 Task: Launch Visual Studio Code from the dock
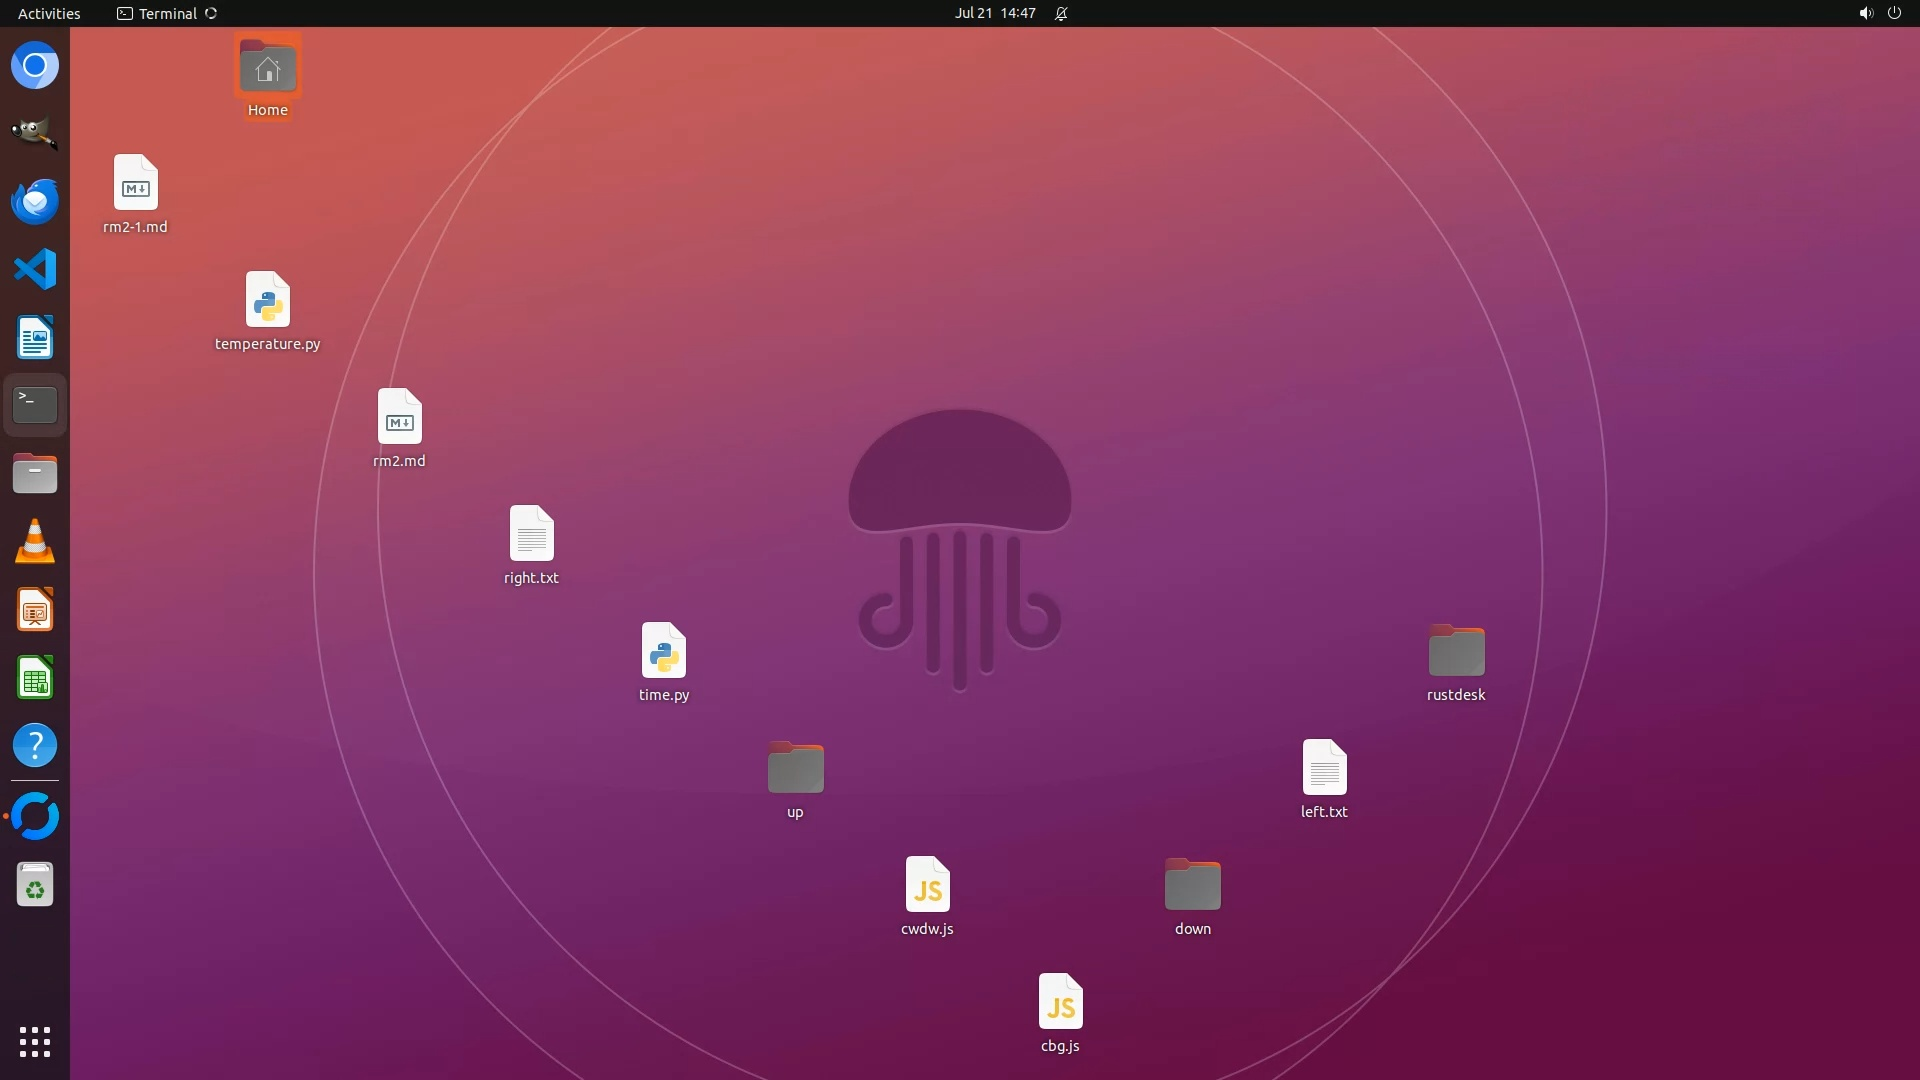pos(35,269)
